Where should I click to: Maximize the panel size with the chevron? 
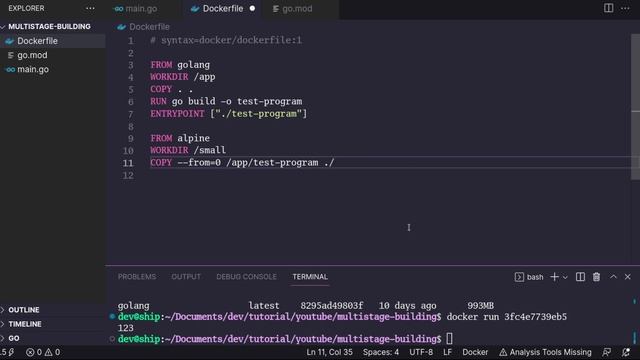click(x=613, y=277)
